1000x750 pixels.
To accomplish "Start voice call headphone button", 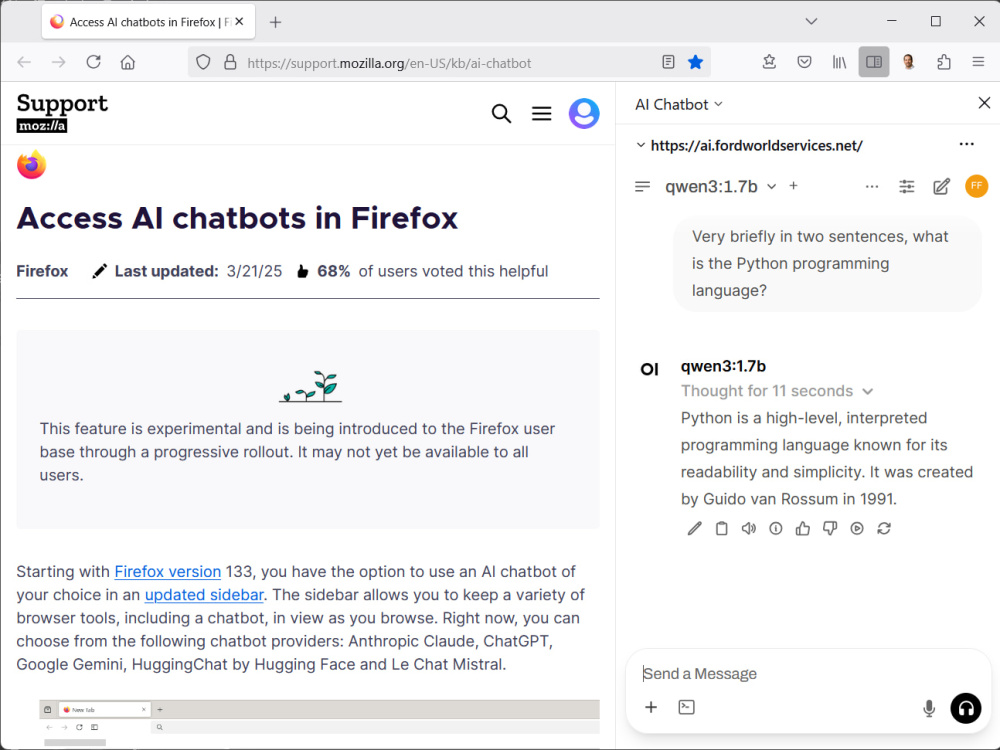I will [x=966, y=708].
